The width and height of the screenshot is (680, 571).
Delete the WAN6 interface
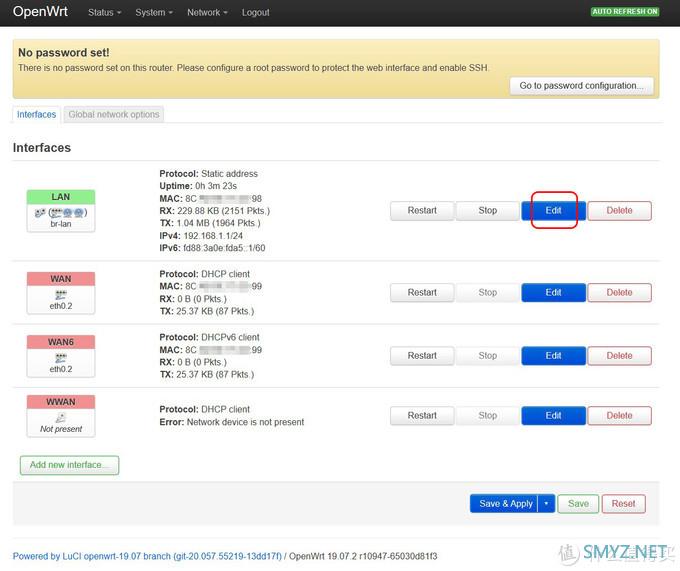pos(619,356)
